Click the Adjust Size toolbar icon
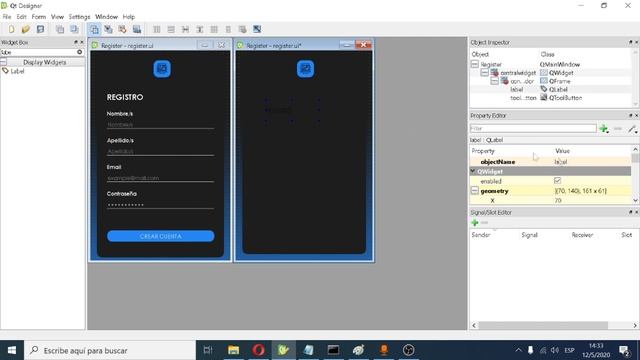The image size is (640, 360). (x=257, y=29)
